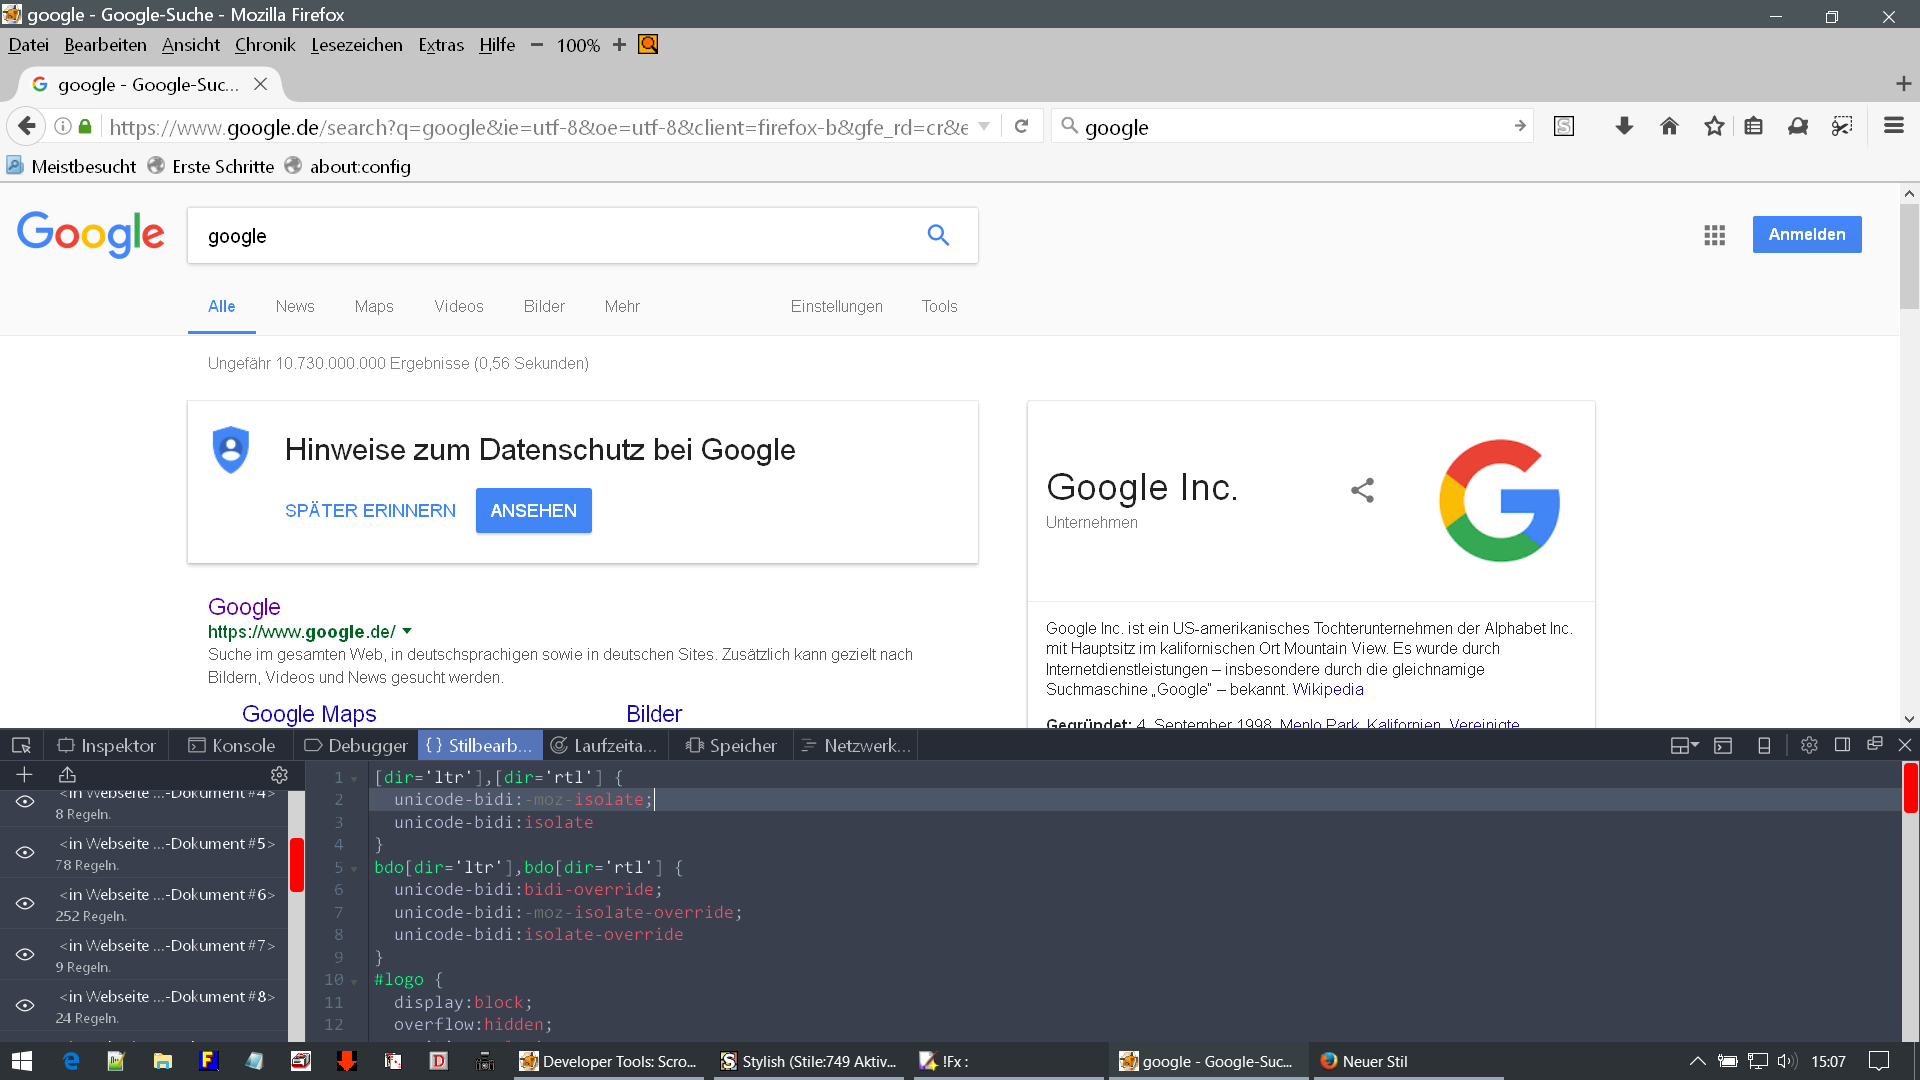Viewport: 1920px width, 1080px height.
Task: Open the Google apps grid icon
Action: click(x=1714, y=235)
